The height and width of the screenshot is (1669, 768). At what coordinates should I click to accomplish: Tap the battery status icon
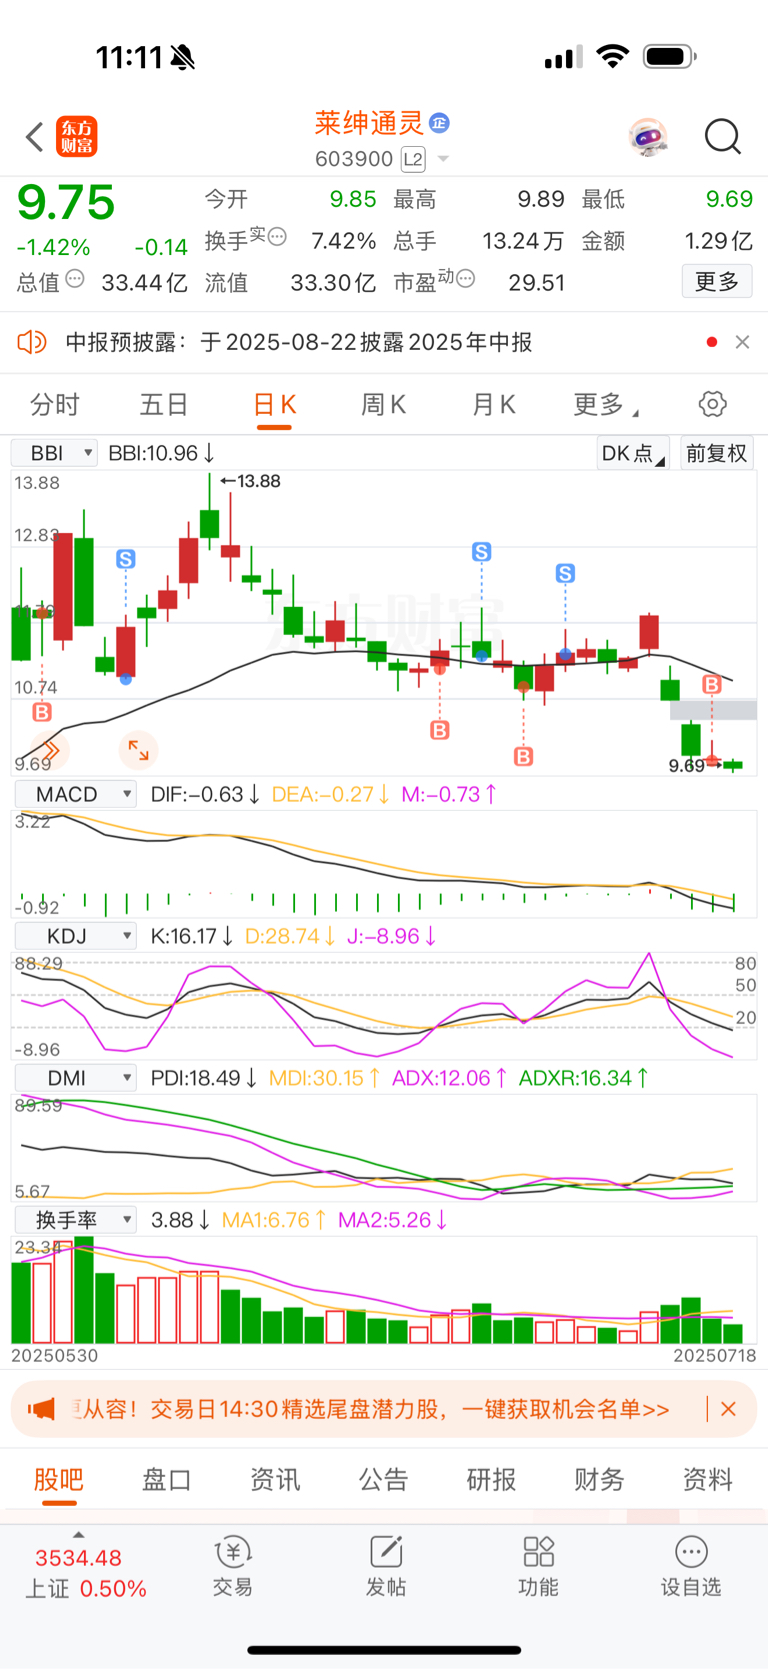coord(670,57)
